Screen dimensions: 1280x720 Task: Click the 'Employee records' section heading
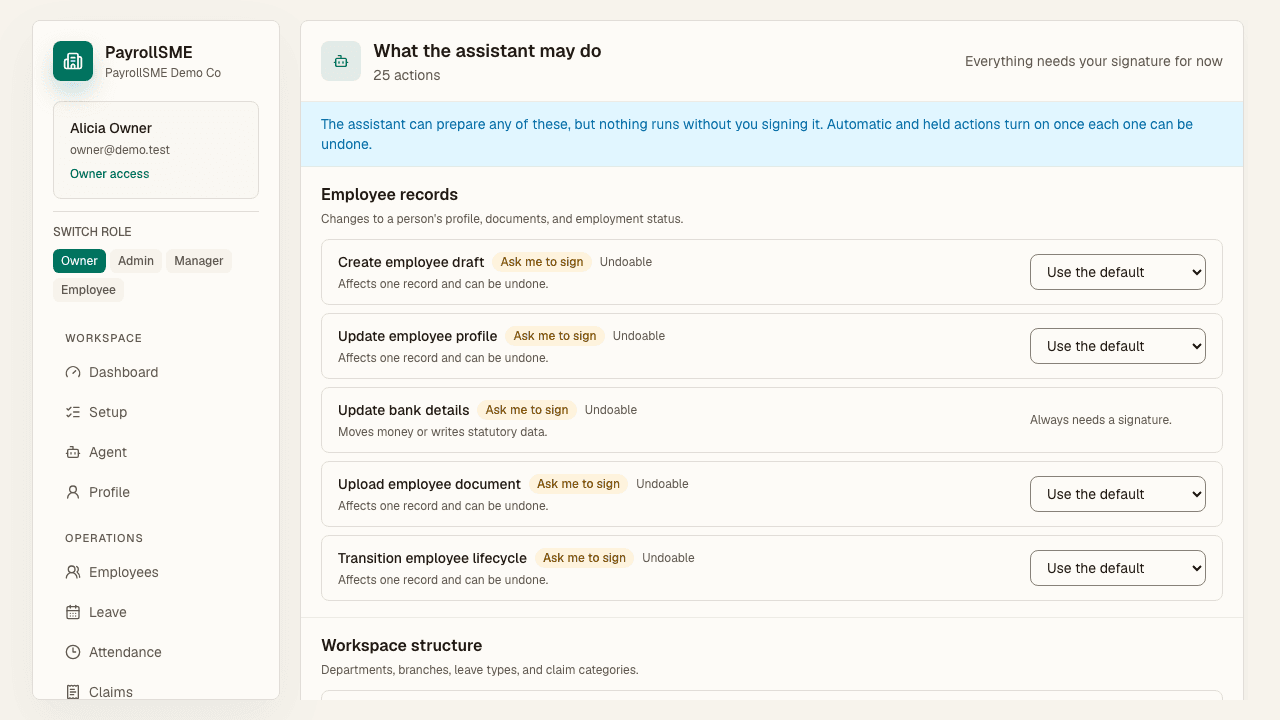[389, 195]
